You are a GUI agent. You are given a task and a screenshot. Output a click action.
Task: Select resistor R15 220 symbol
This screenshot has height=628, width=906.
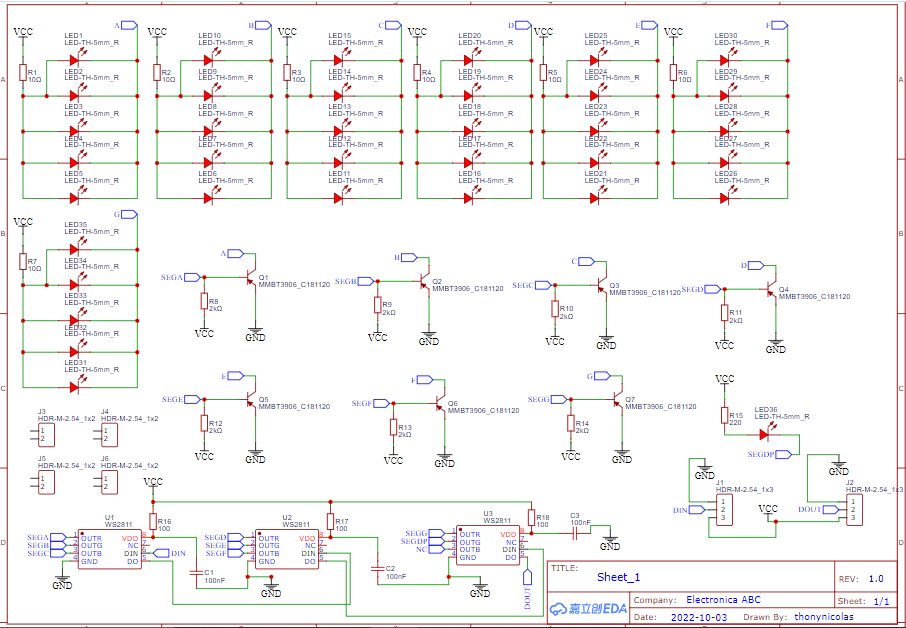pos(725,415)
